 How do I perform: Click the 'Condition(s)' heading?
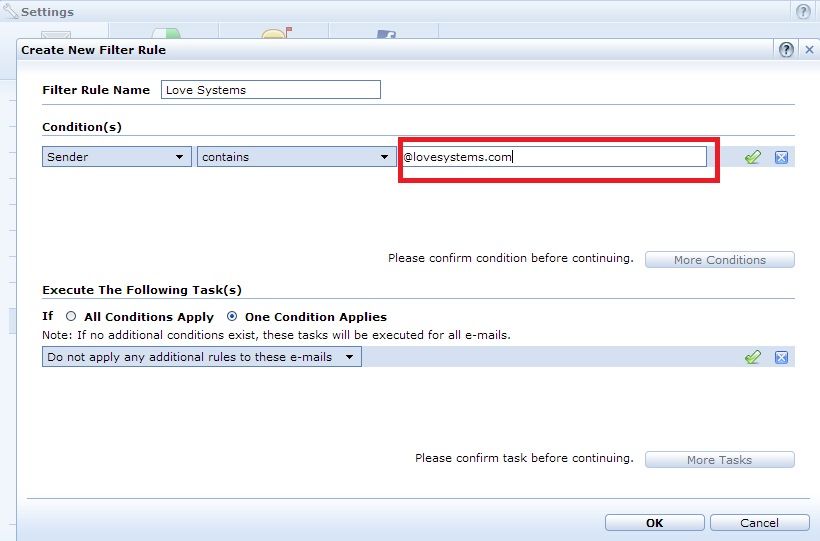coord(82,127)
